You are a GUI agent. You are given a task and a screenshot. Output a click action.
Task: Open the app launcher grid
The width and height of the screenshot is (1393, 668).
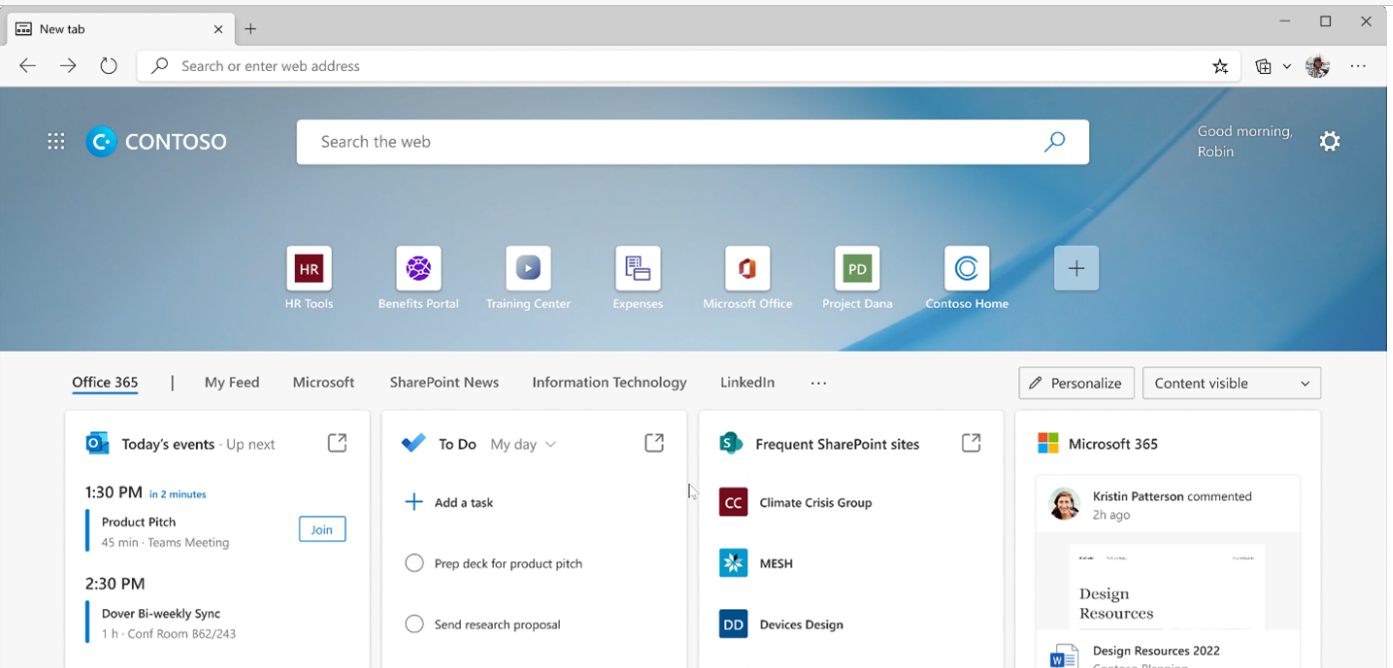56,142
